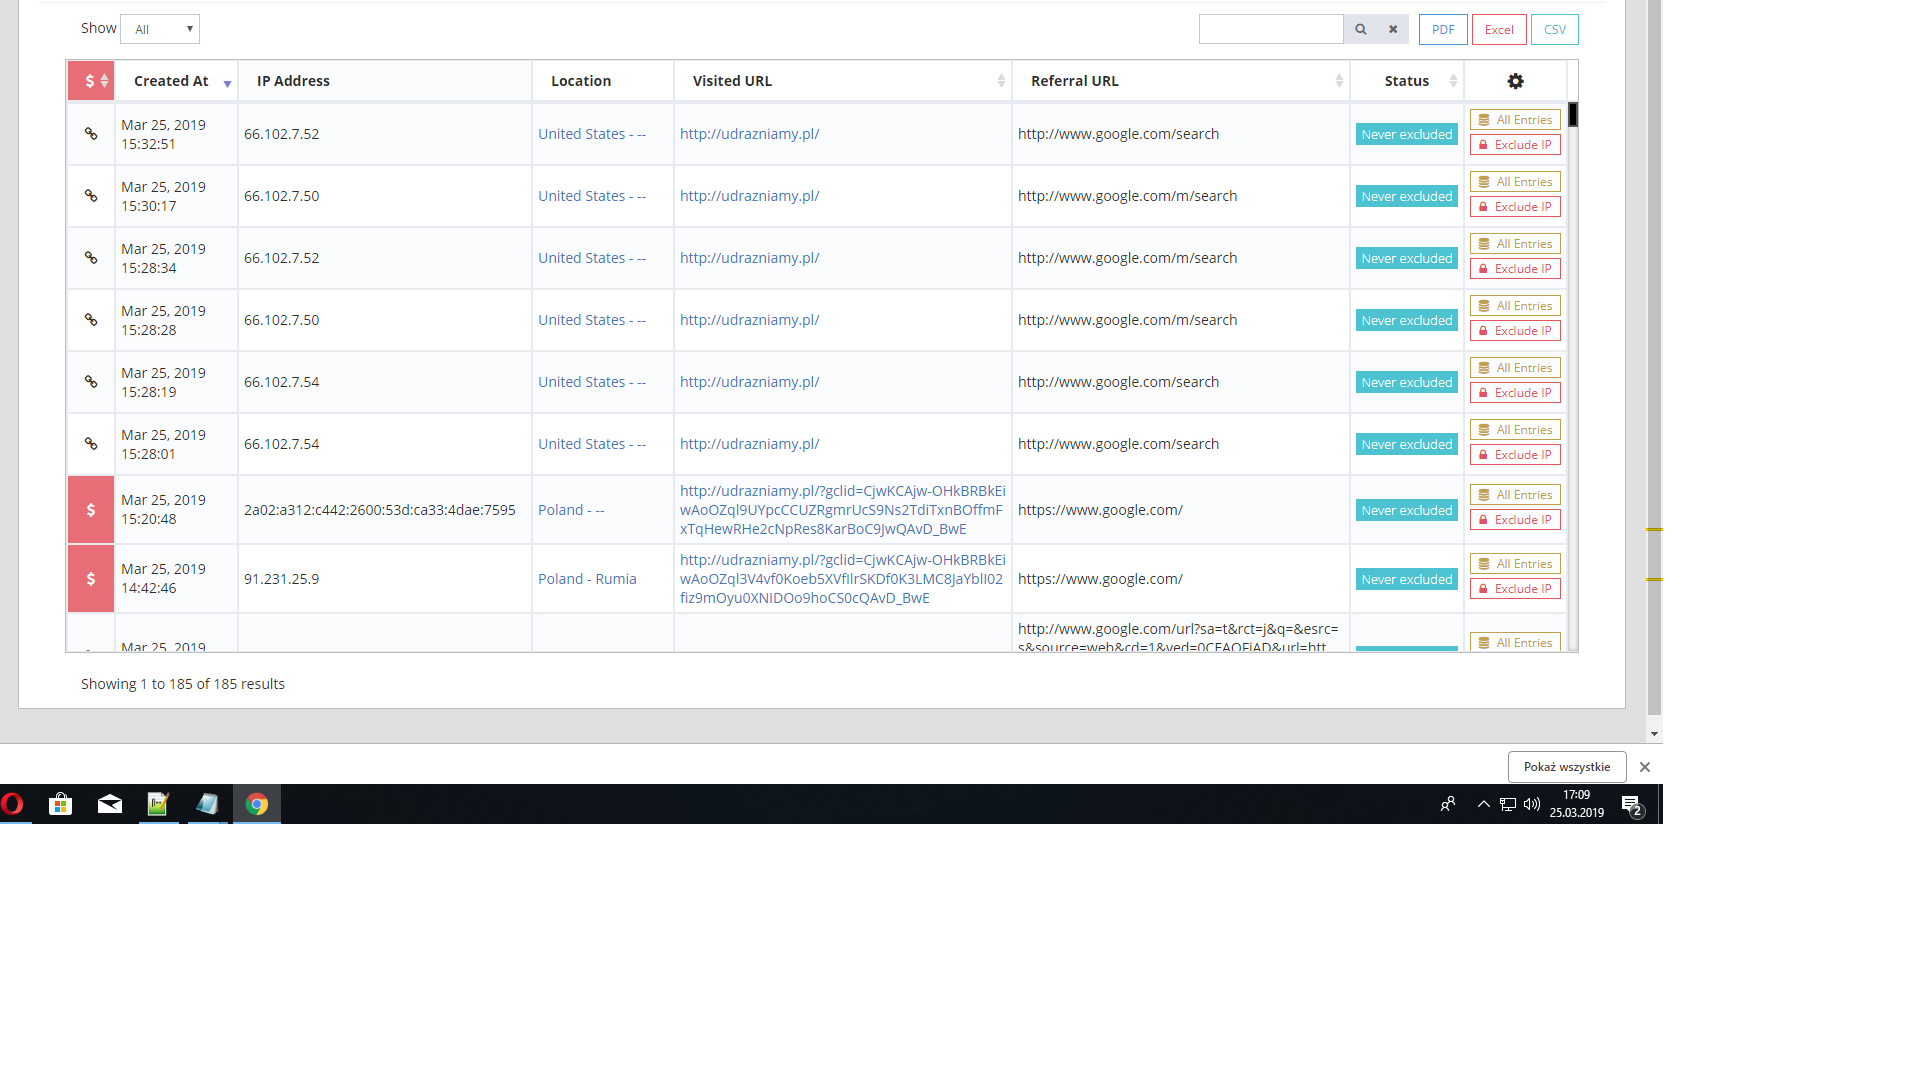This screenshot has width=1920, height=1080.
Task: Open the Mail app from the taskbar
Action: 109,804
